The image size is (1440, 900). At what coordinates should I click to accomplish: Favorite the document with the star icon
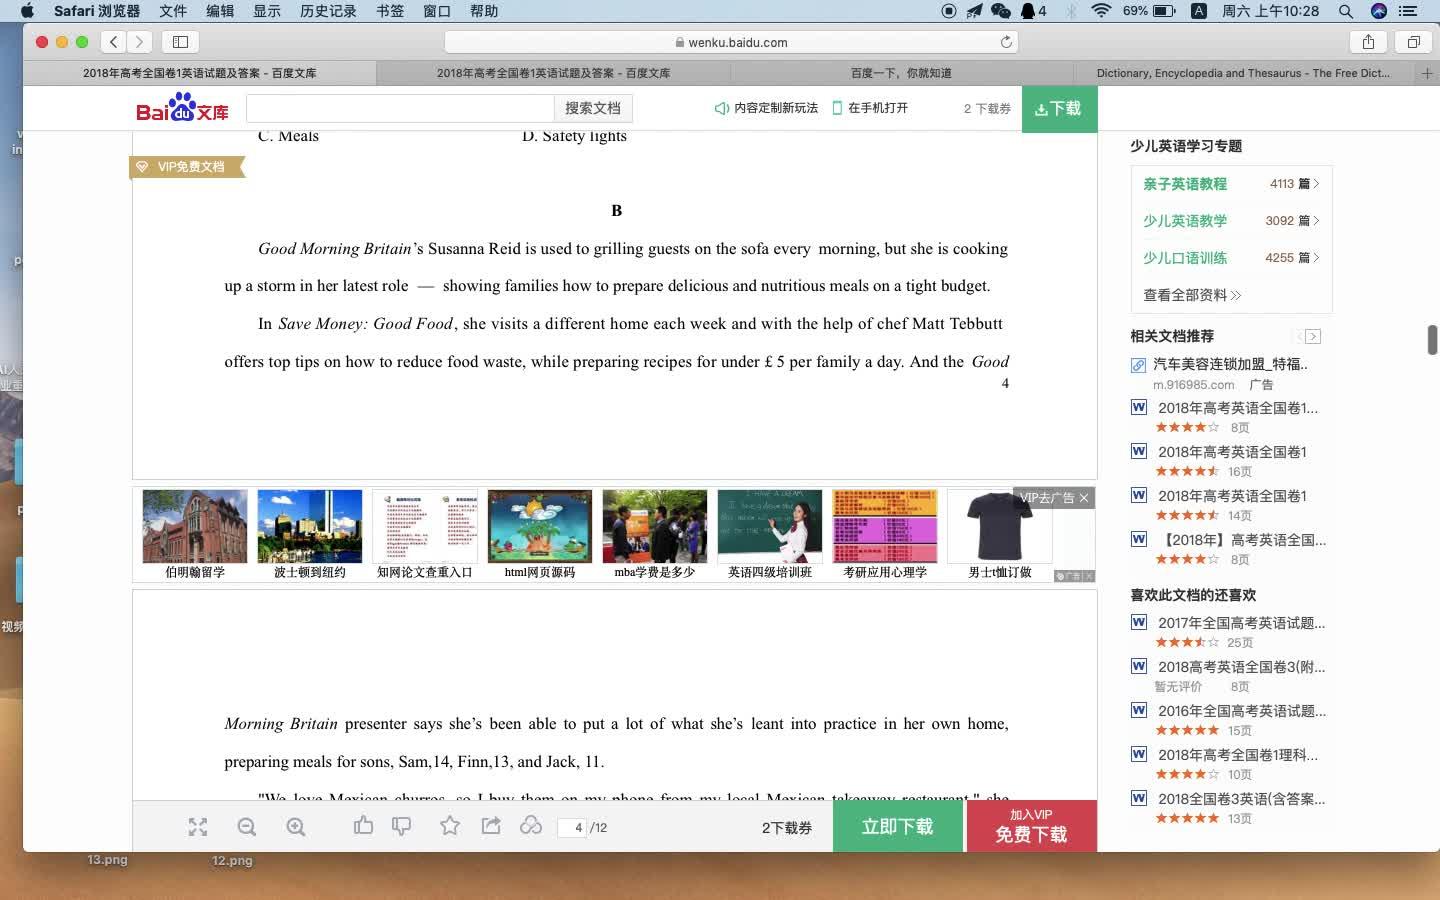pos(450,825)
